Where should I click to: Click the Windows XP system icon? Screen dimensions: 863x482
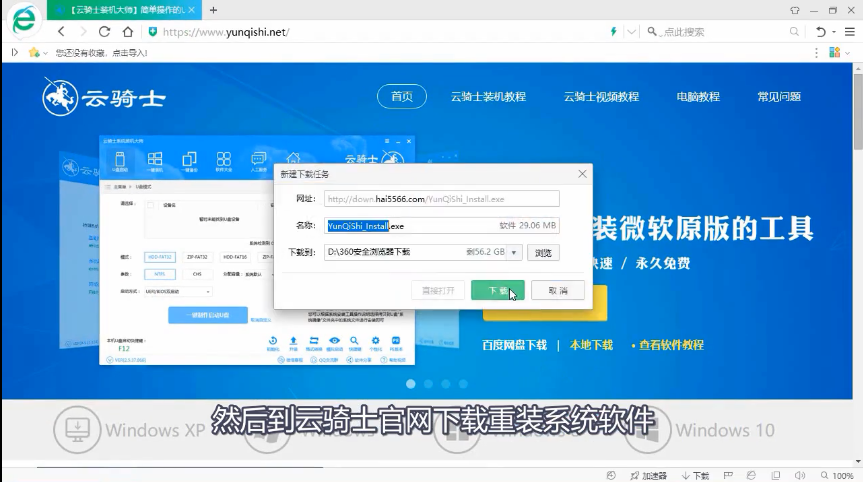click(77, 430)
